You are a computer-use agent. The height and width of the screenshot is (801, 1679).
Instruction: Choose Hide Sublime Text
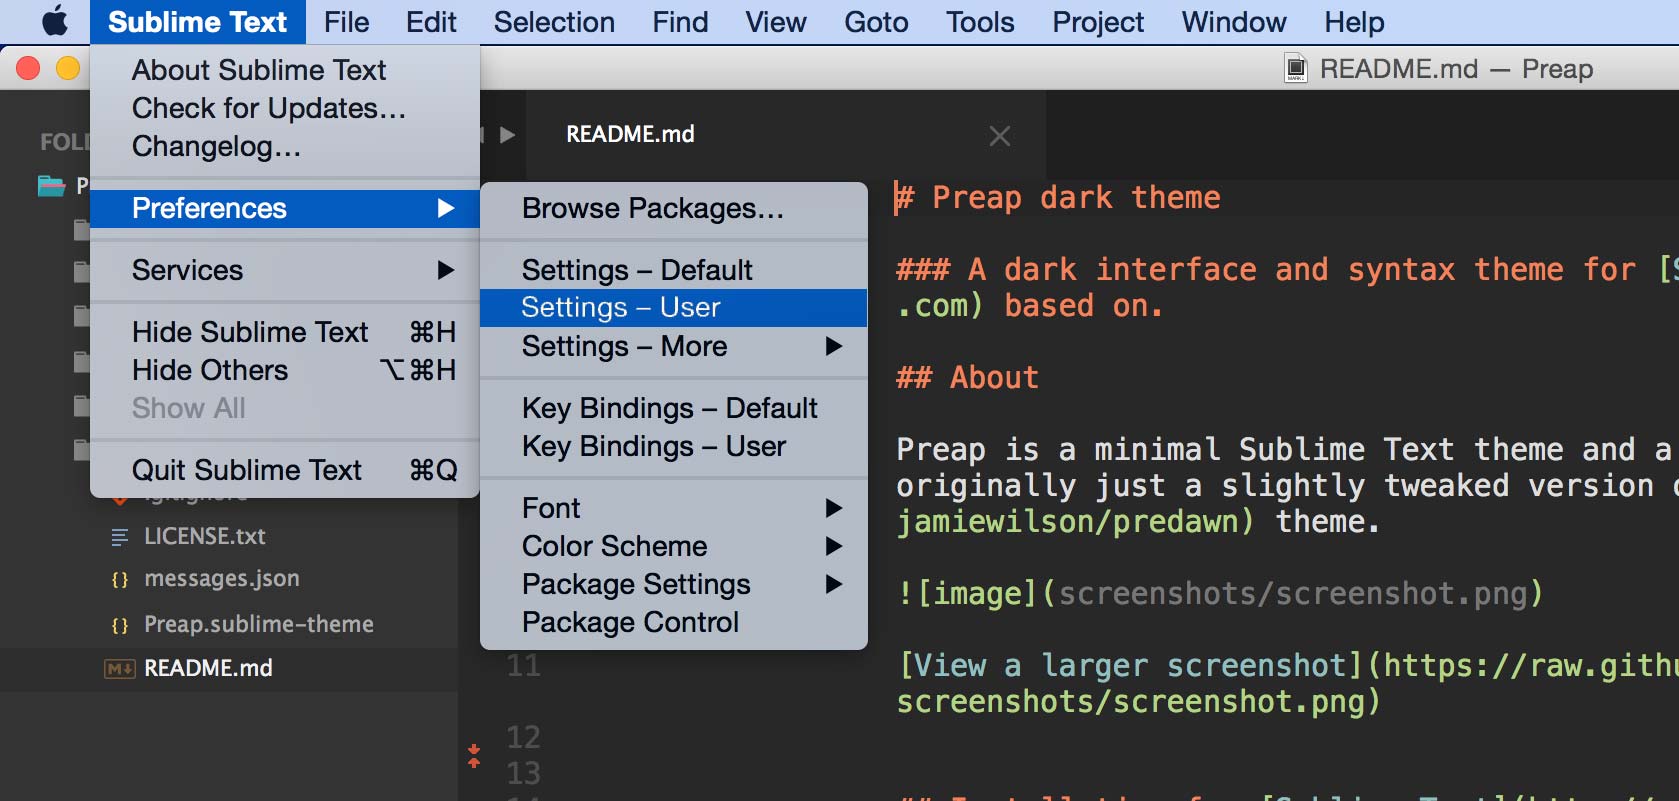click(x=285, y=332)
